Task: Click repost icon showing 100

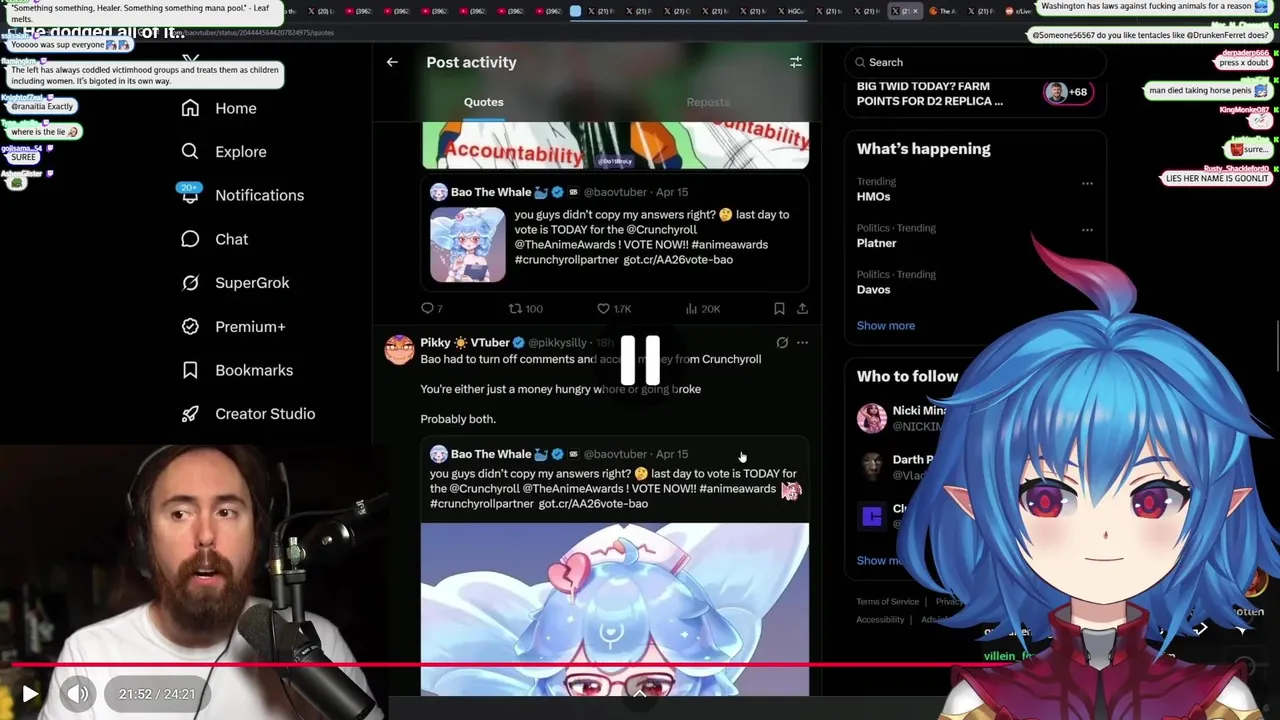Action: point(515,308)
